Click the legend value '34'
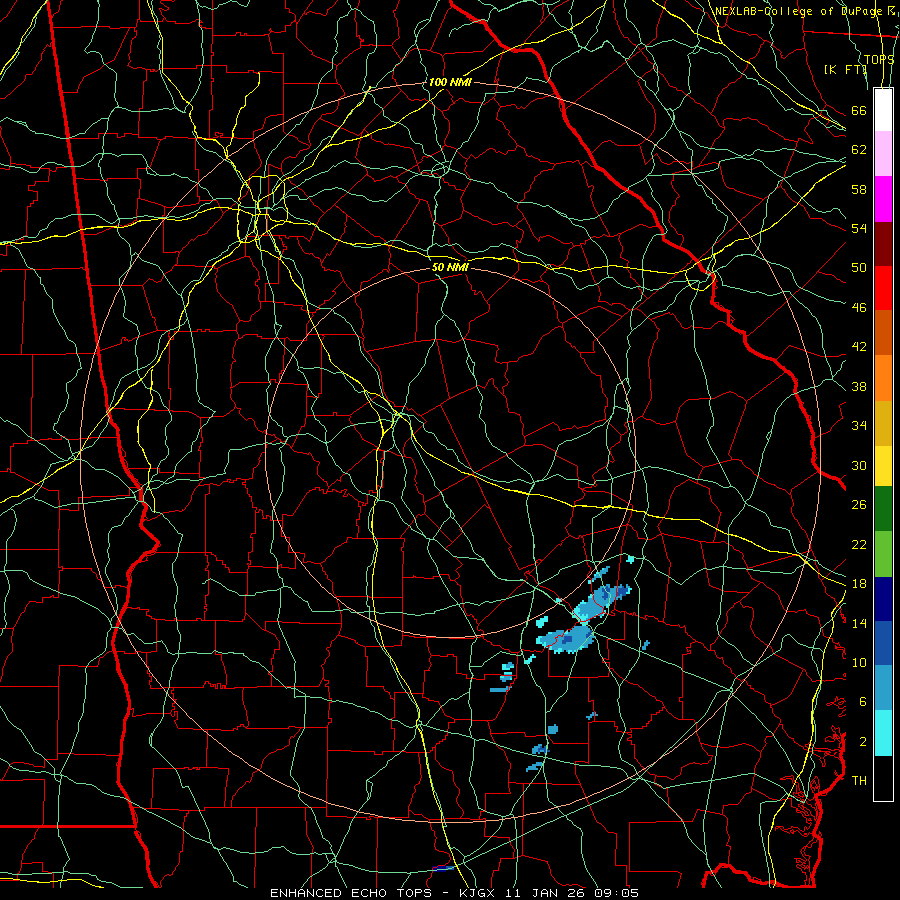900x900 pixels. pyautogui.click(x=859, y=426)
